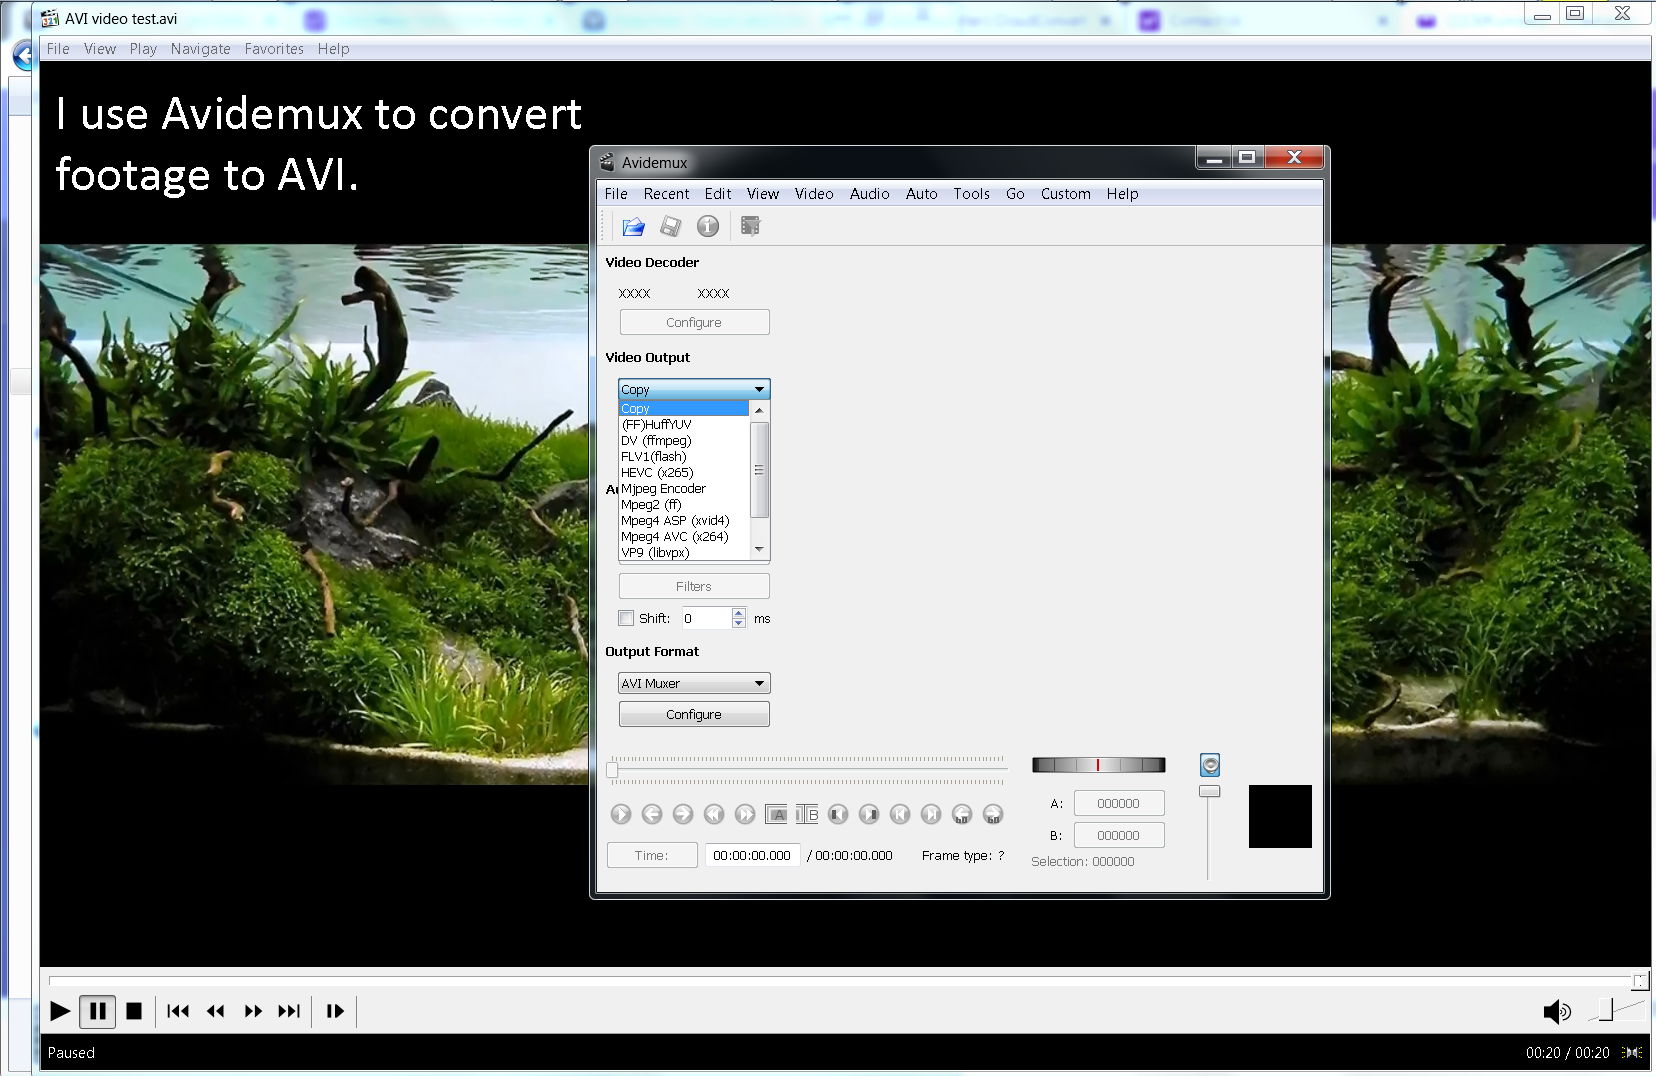The height and width of the screenshot is (1076, 1656).
Task: Fast-forward playback in the media player
Action: [253, 1011]
